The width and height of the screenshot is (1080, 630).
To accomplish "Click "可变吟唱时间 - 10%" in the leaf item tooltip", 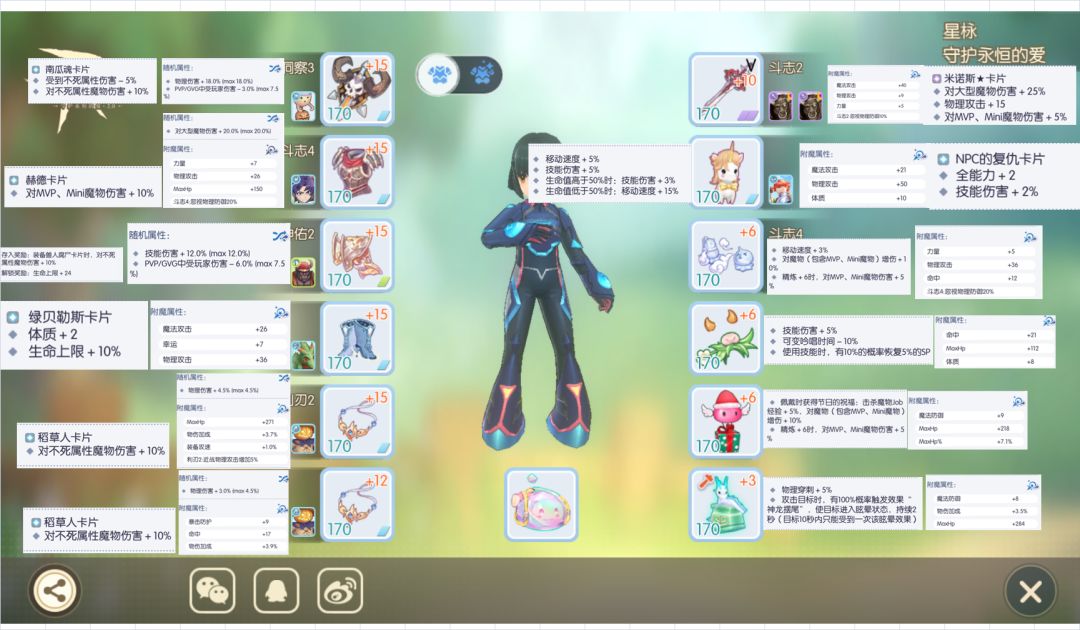I will pos(820,341).
